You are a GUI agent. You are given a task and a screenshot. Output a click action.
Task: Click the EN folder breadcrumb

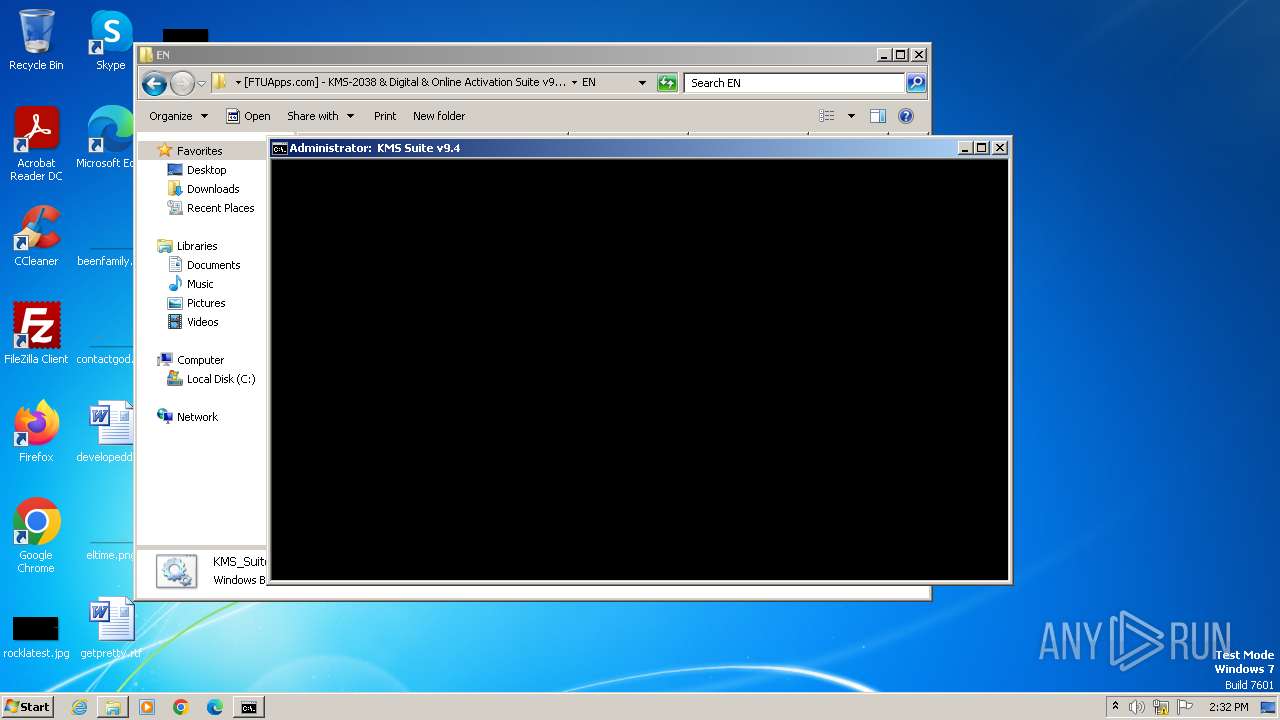coord(589,83)
